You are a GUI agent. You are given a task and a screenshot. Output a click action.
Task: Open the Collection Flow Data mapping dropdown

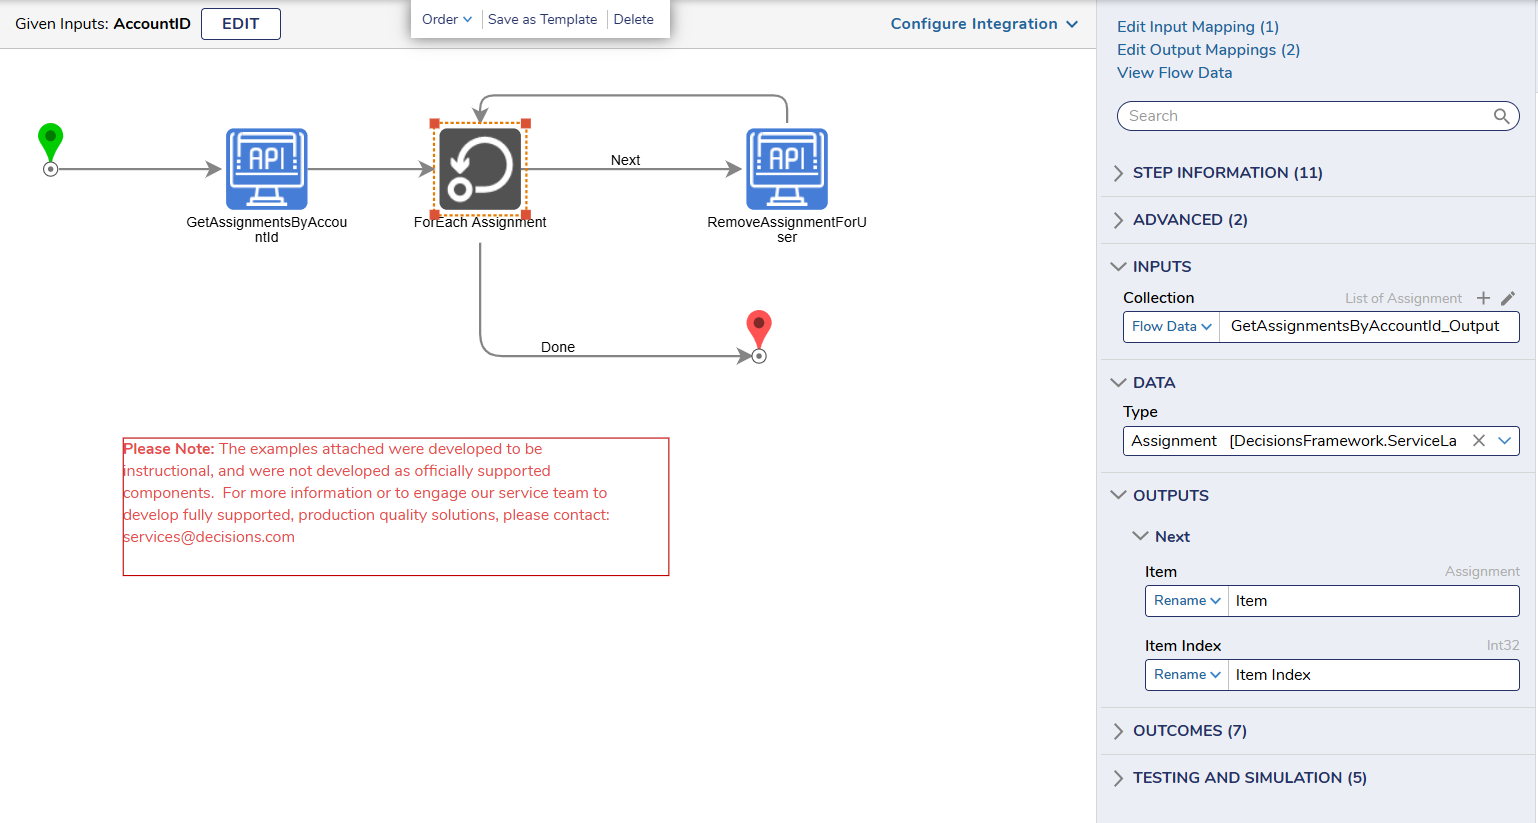1171,327
